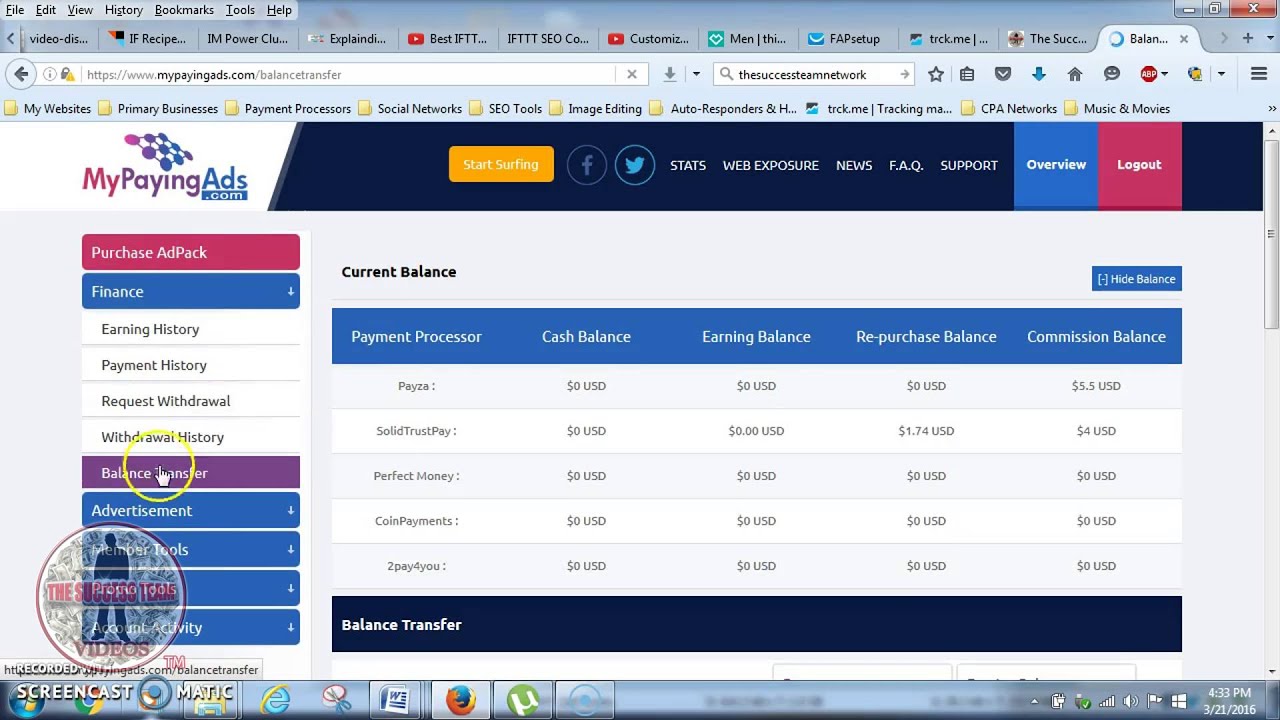Open the Bookmarks menu

[x=184, y=10]
